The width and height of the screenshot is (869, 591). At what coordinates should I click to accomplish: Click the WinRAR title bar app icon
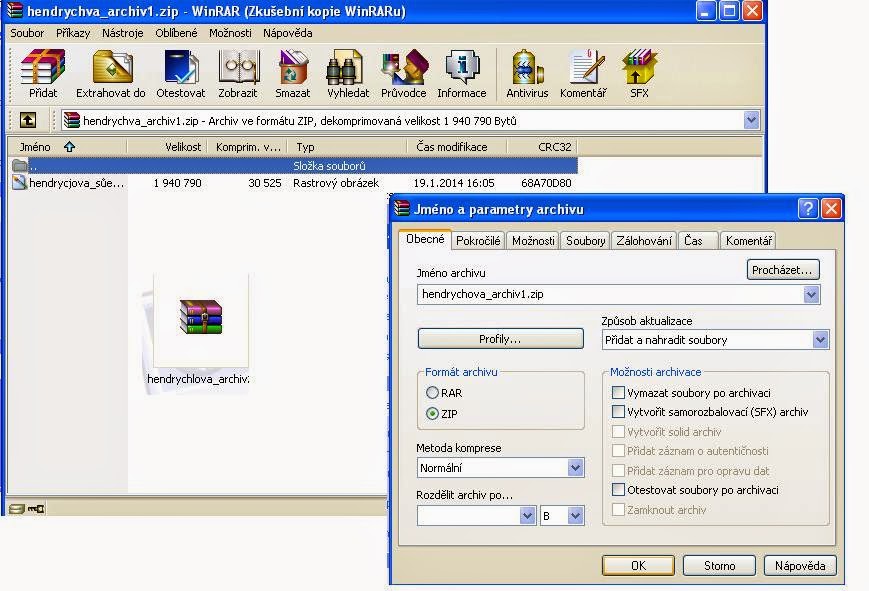(14, 11)
